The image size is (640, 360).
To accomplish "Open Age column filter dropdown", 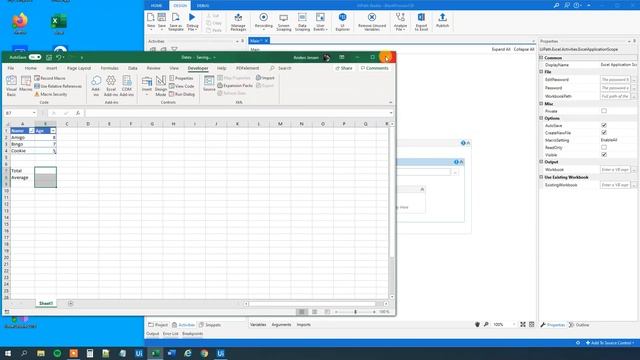I will point(53,131).
